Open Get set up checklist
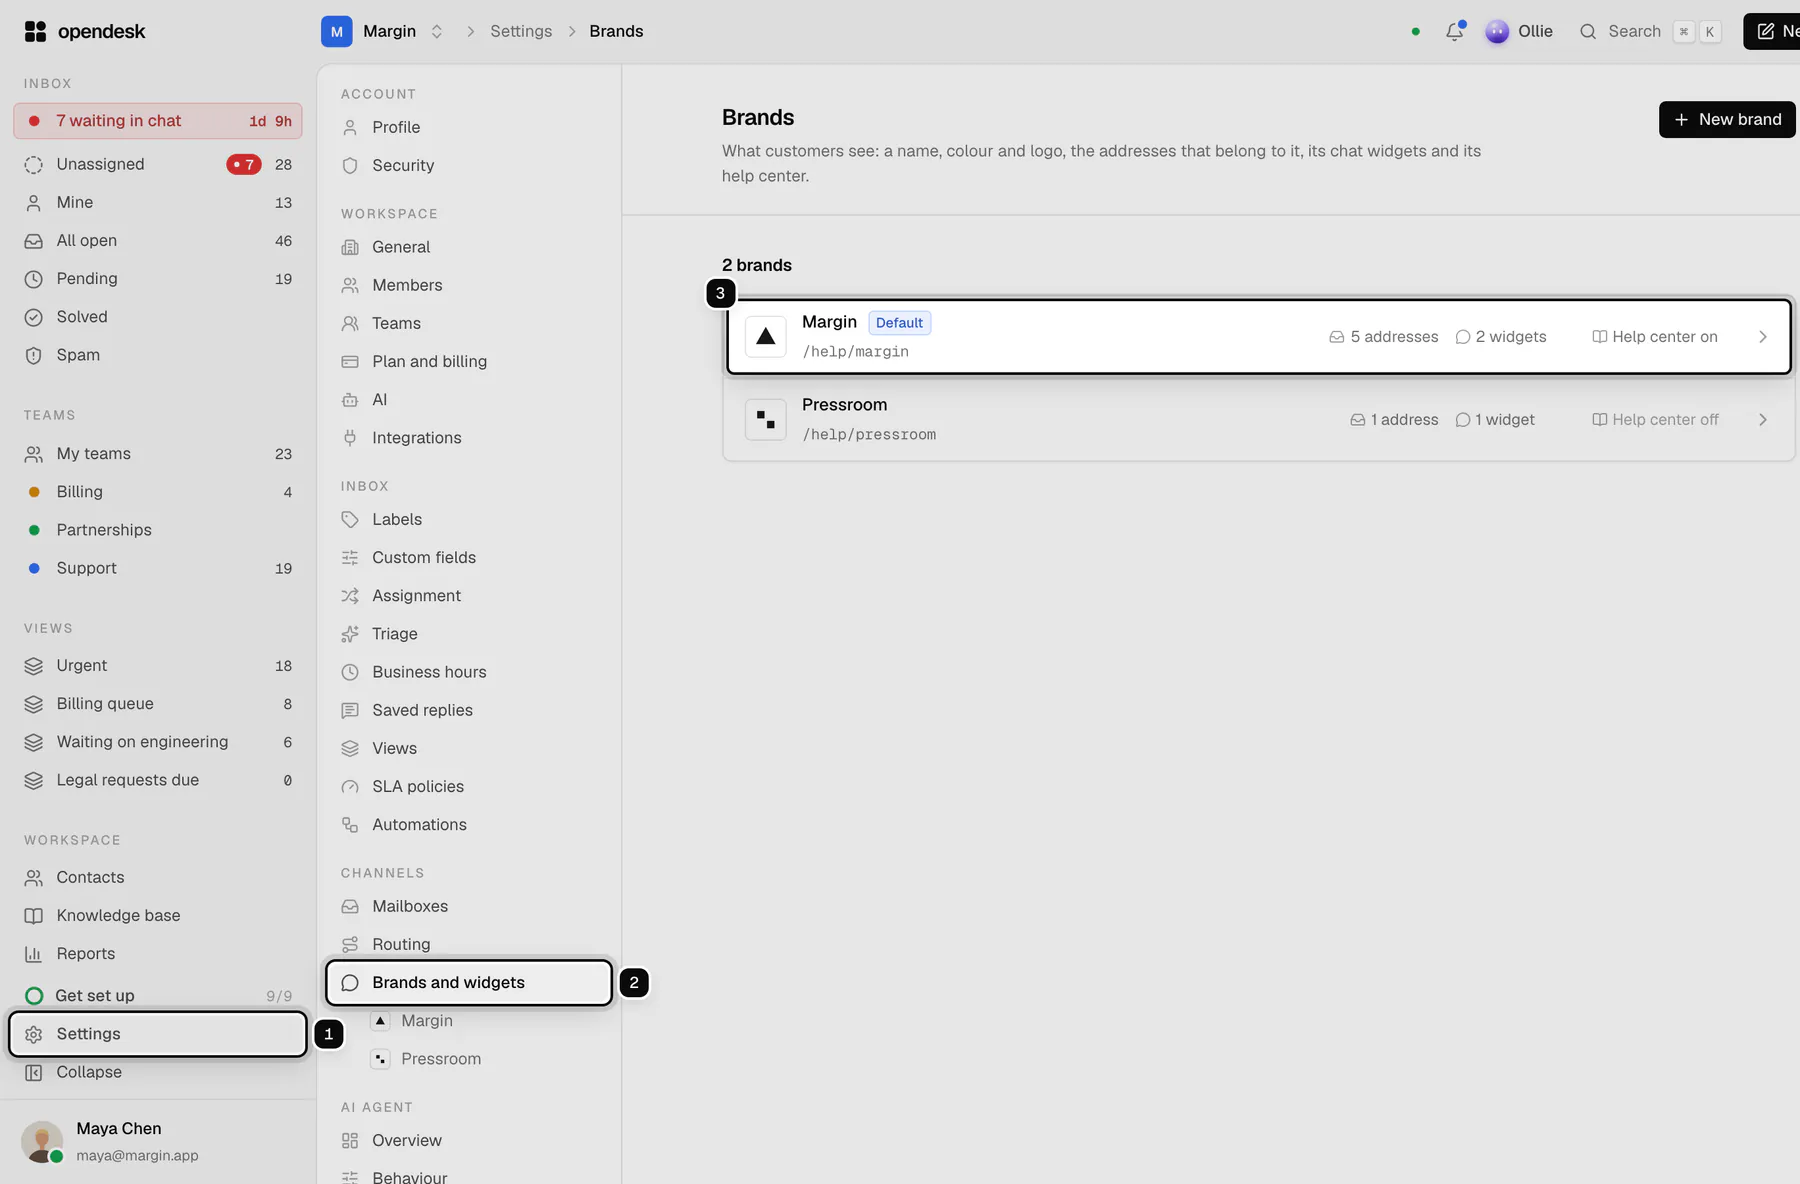1800x1184 pixels. click(x=158, y=996)
